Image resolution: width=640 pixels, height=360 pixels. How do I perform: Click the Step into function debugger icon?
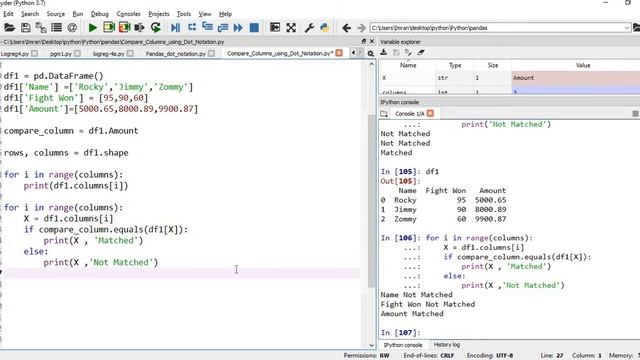(x=207, y=28)
